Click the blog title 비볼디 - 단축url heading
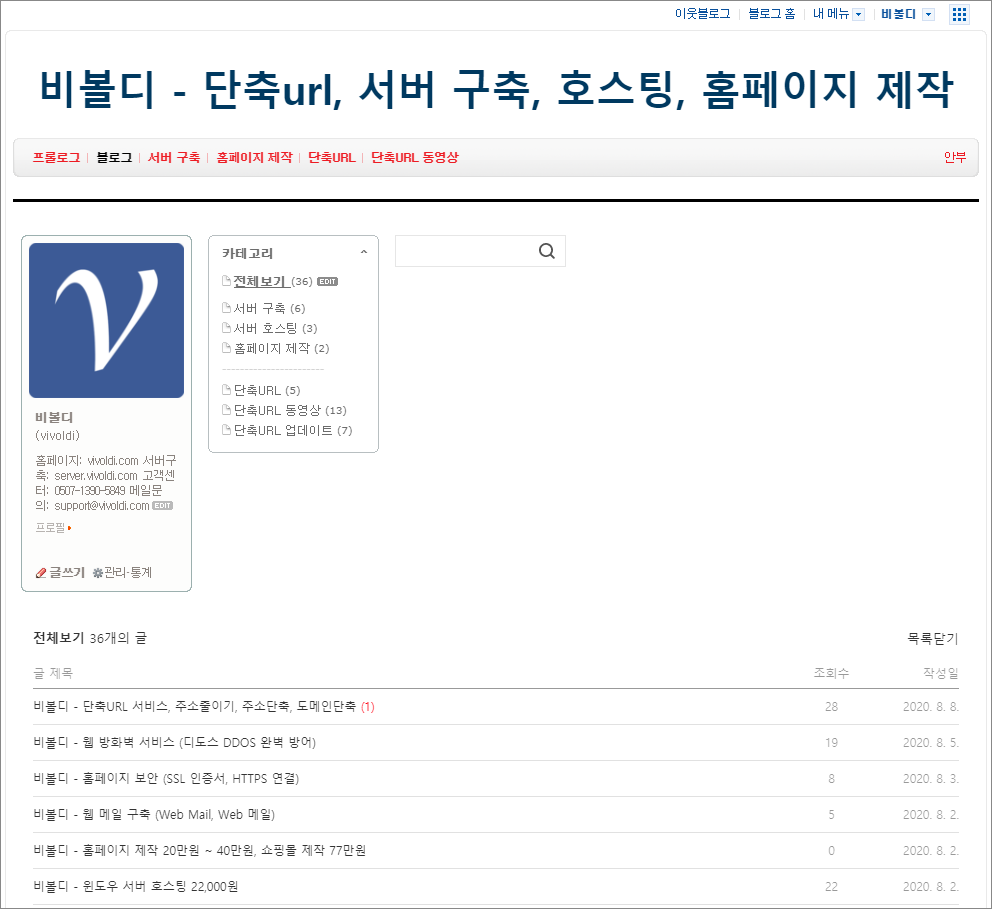 [496, 89]
